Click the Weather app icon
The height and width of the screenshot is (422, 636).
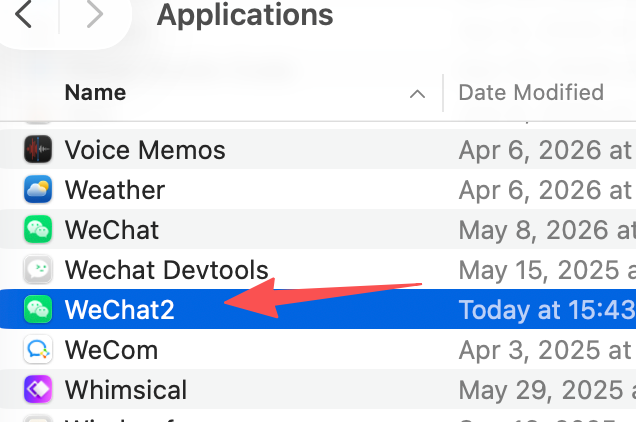38,189
